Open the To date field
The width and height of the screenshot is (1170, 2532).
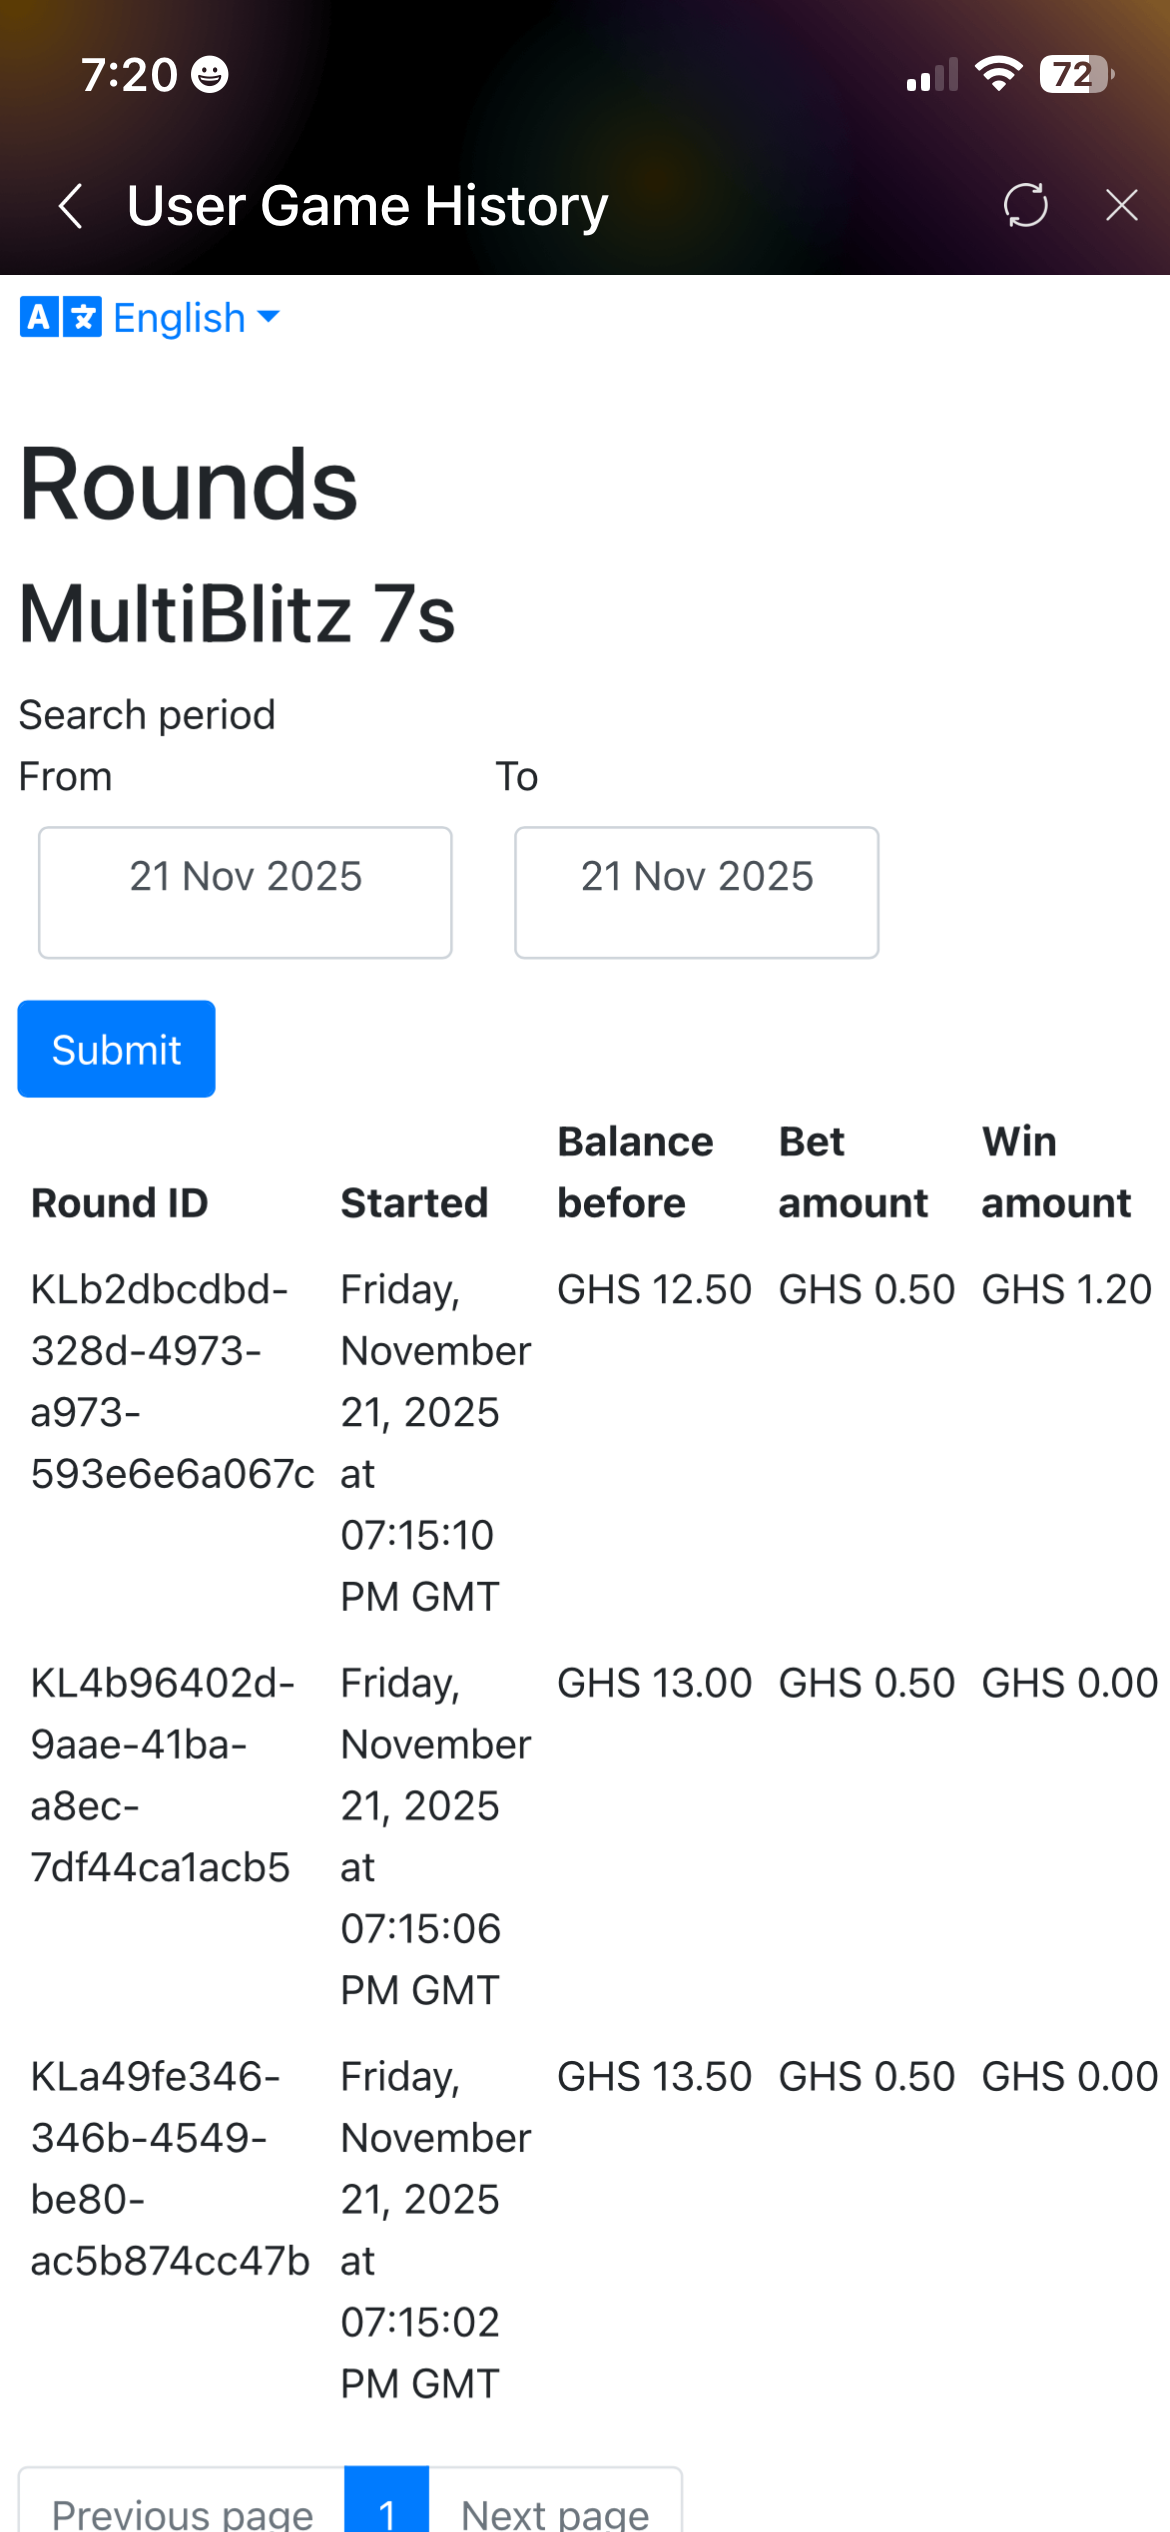coord(696,891)
